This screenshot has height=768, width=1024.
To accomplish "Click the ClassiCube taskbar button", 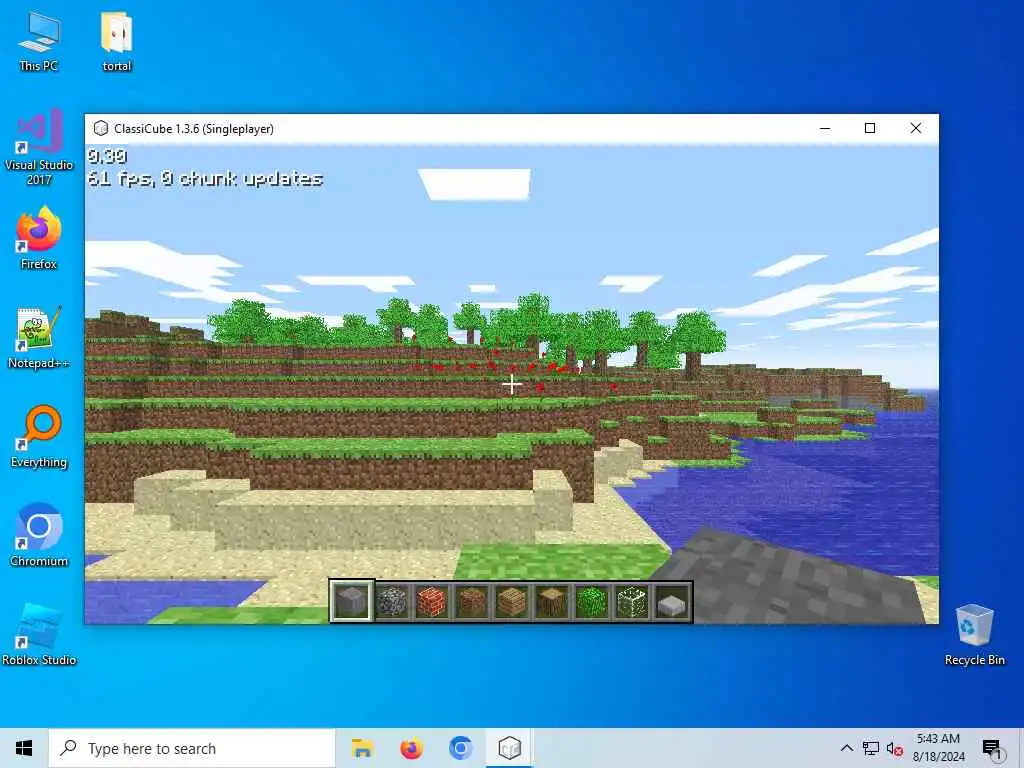I will [509, 748].
